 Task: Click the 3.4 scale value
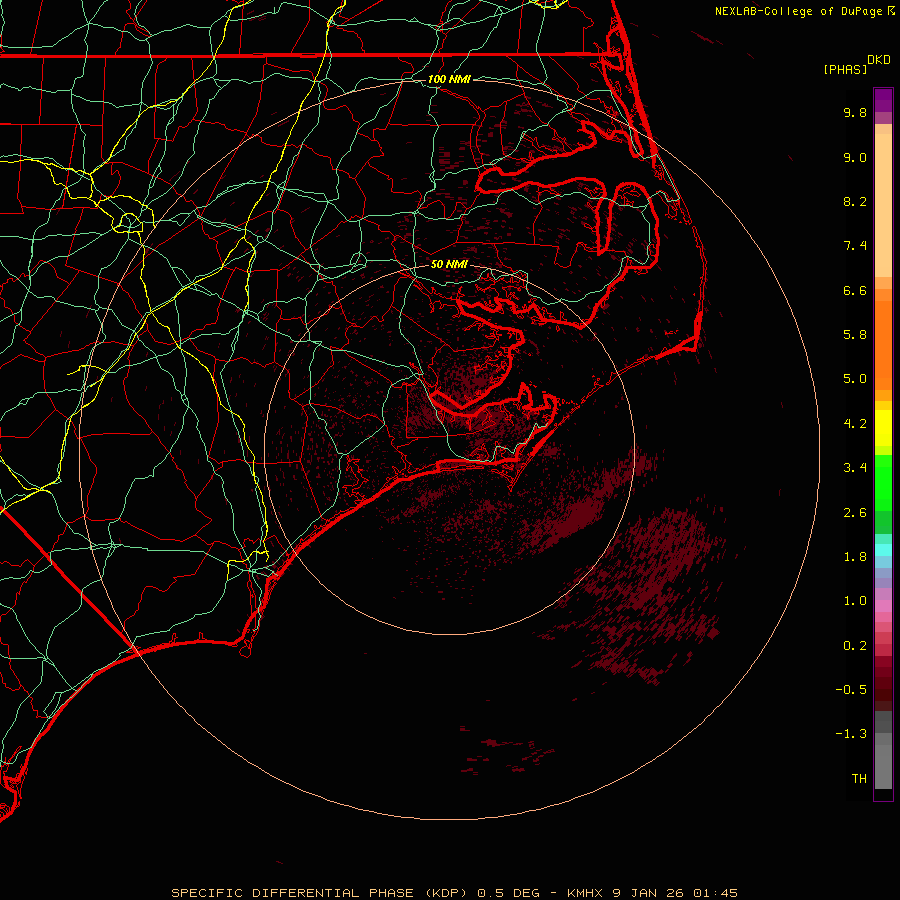pyautogui.click(x=855, y=468)
